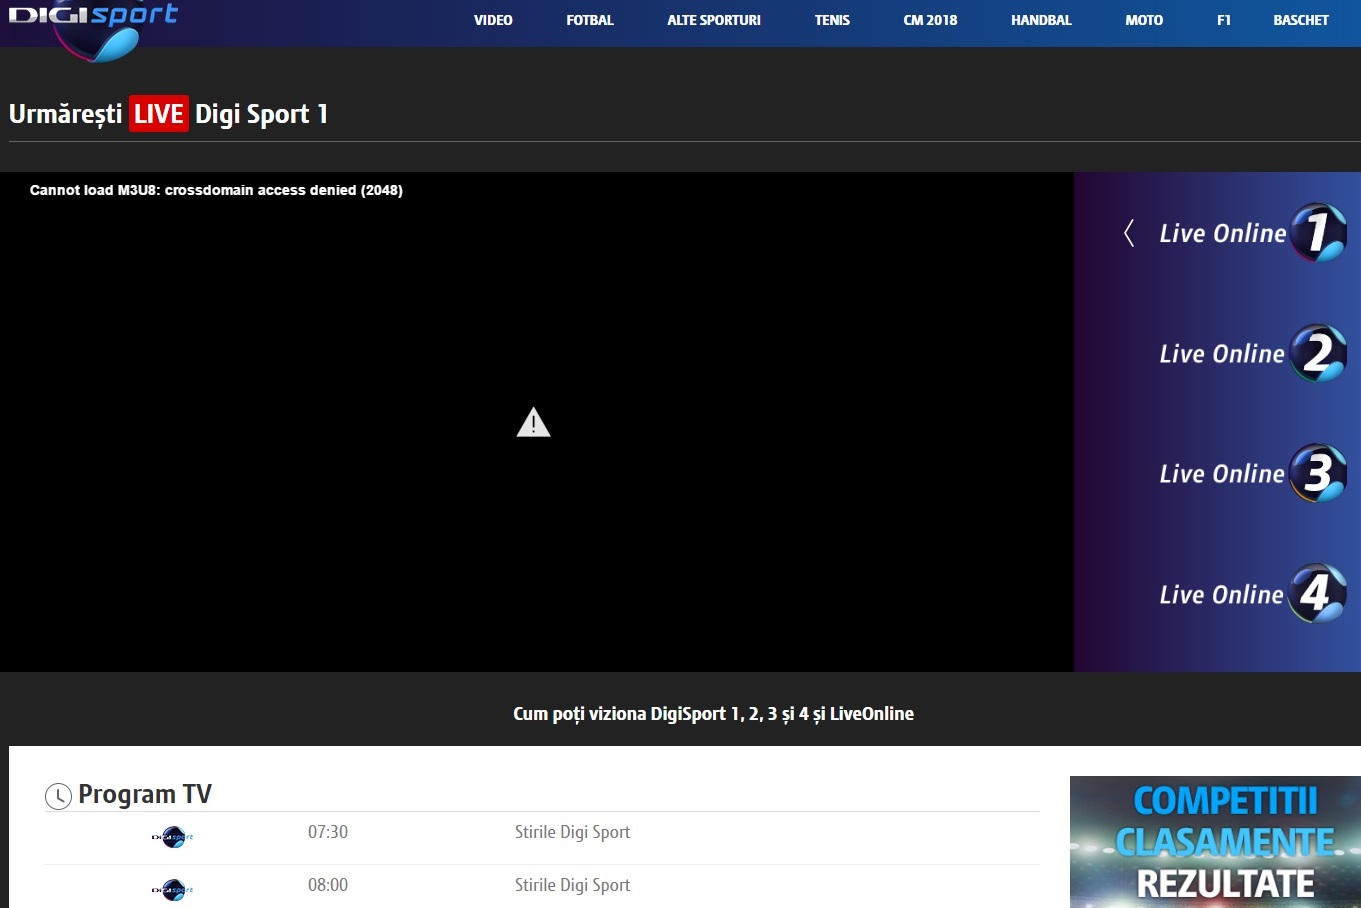
Task: Open the TENIS menu item
Action: click(x=832, y=20)
